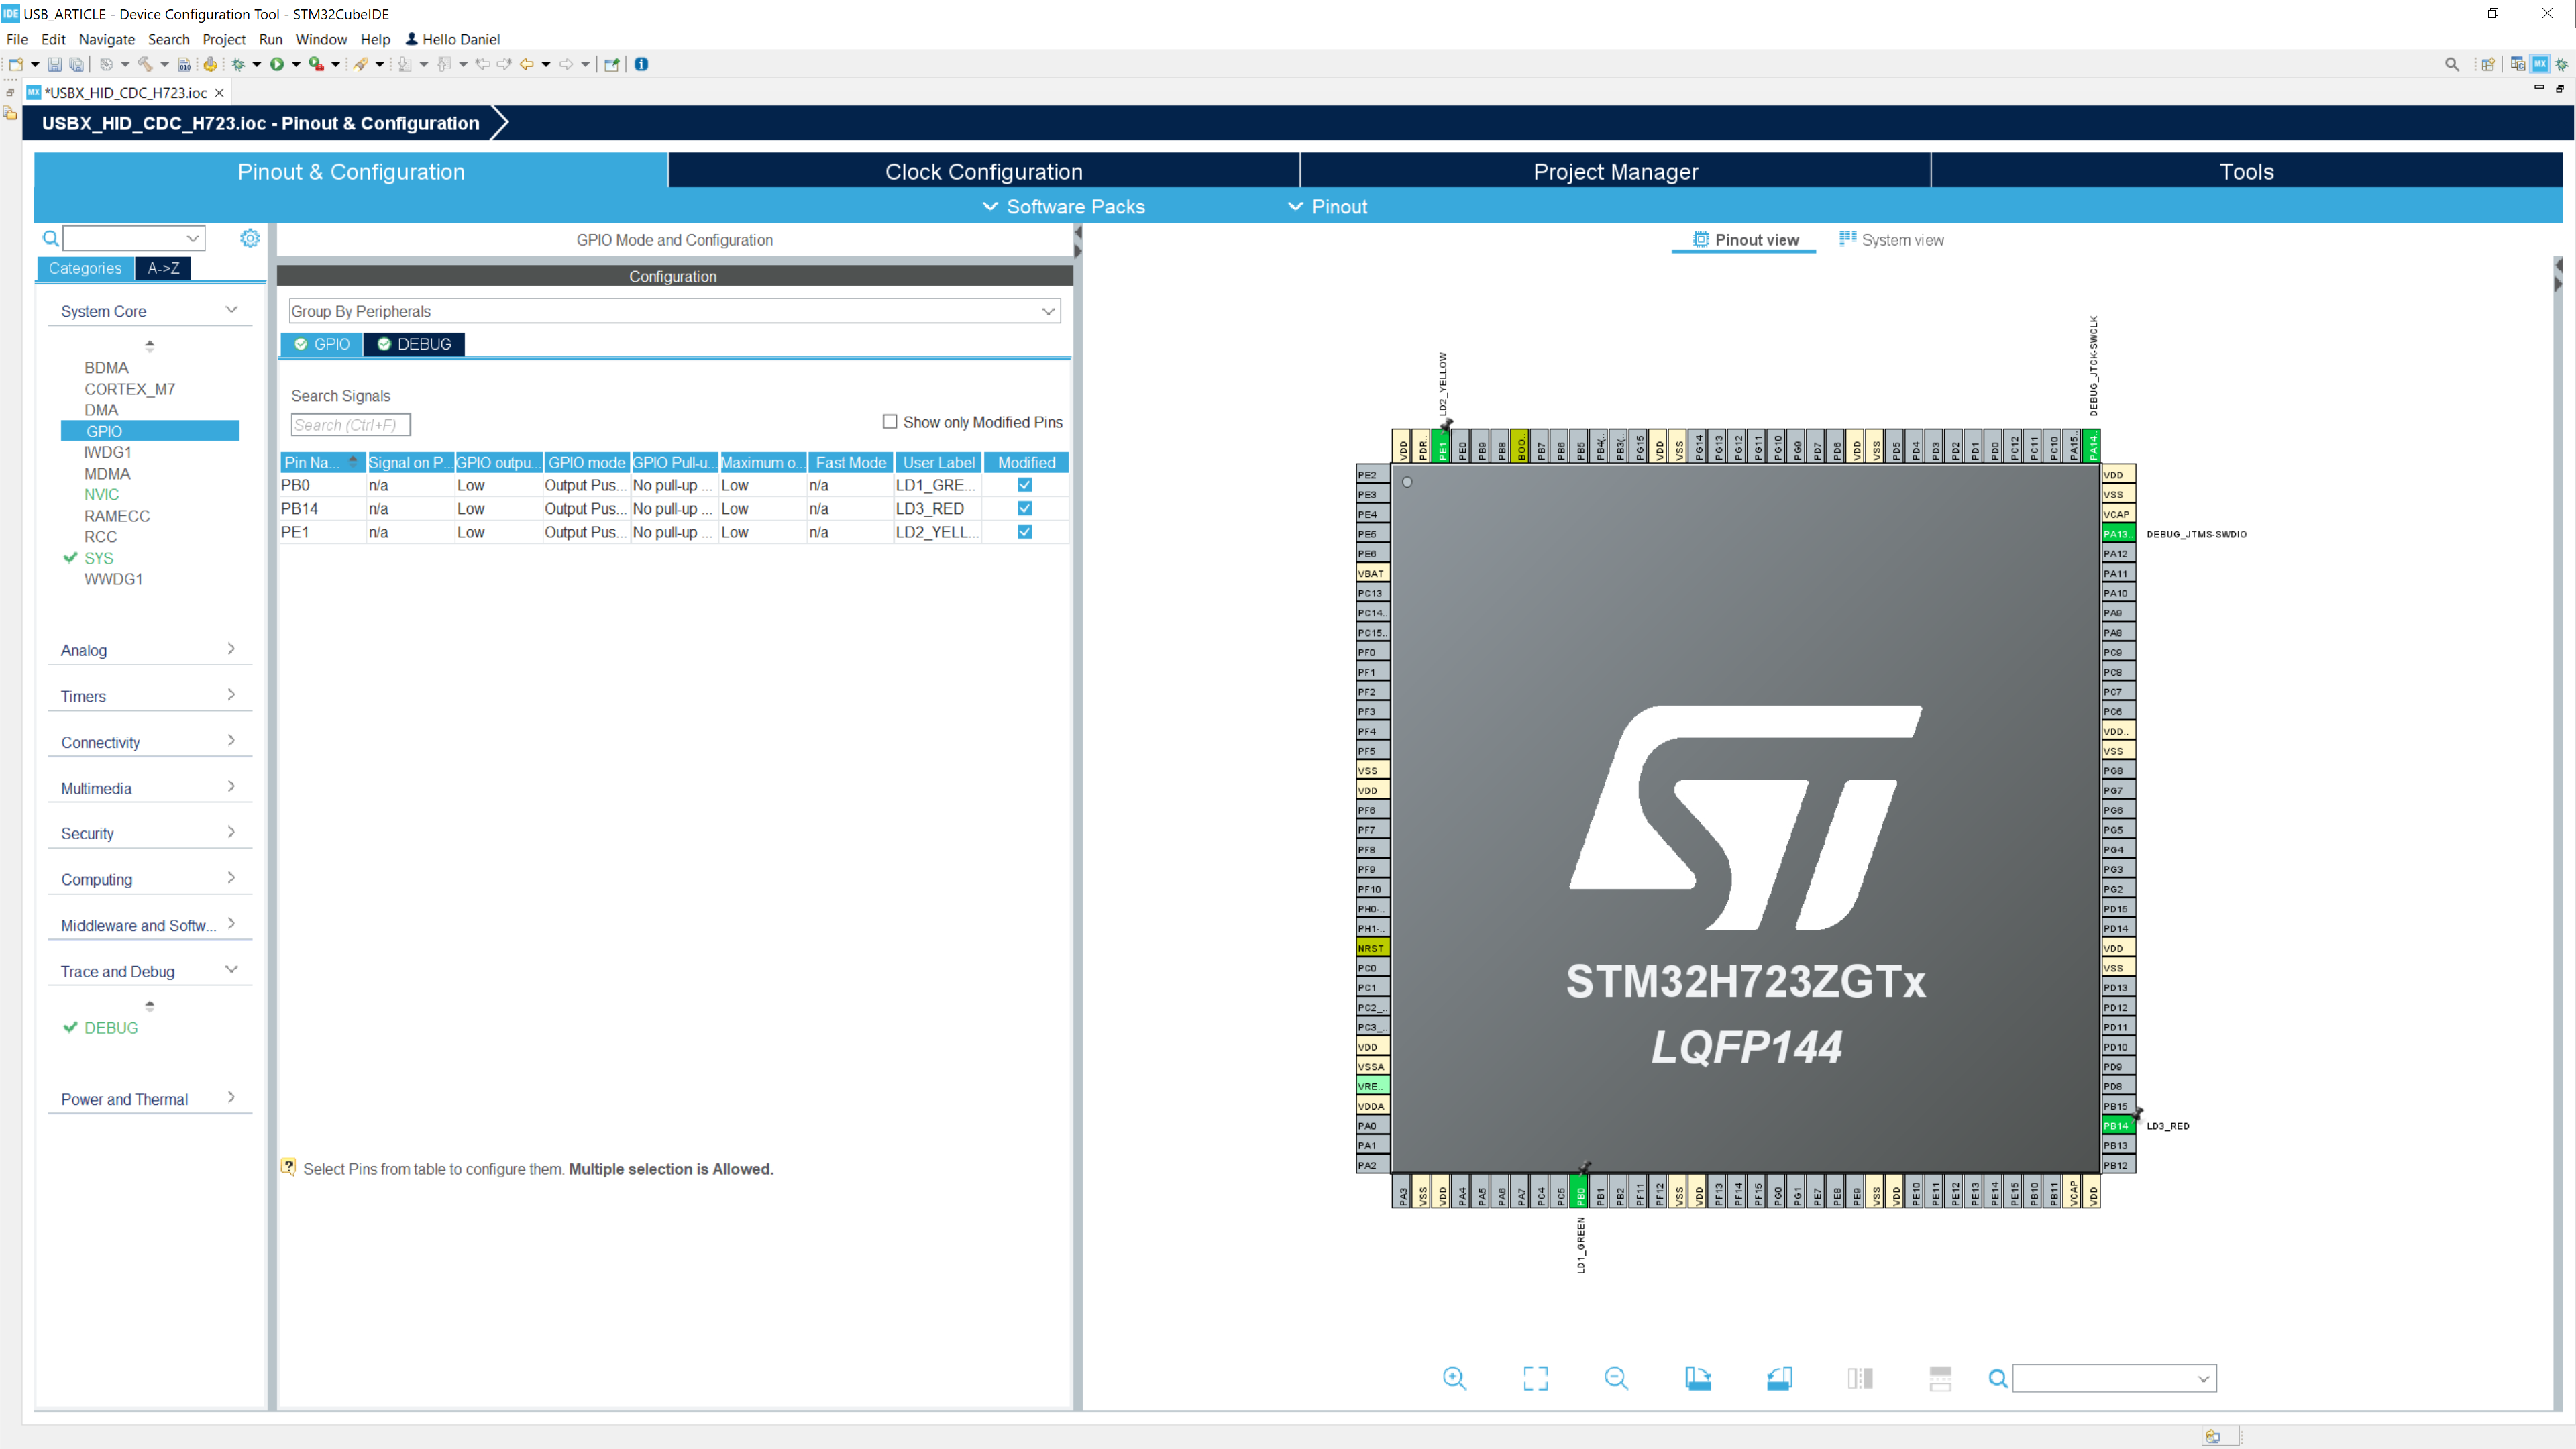2576x1449 pixels.
Task: Build the project with the hammer icon
Action: point(144,64)
